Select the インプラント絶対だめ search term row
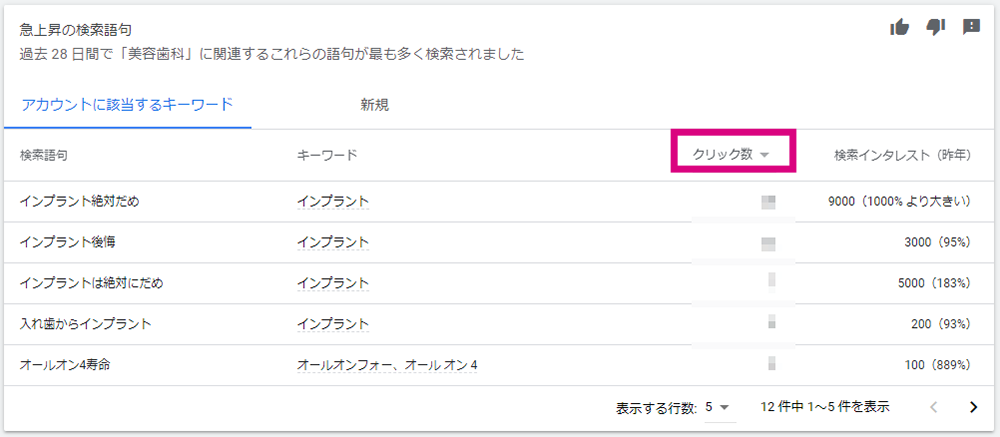 tap(500, 202)
